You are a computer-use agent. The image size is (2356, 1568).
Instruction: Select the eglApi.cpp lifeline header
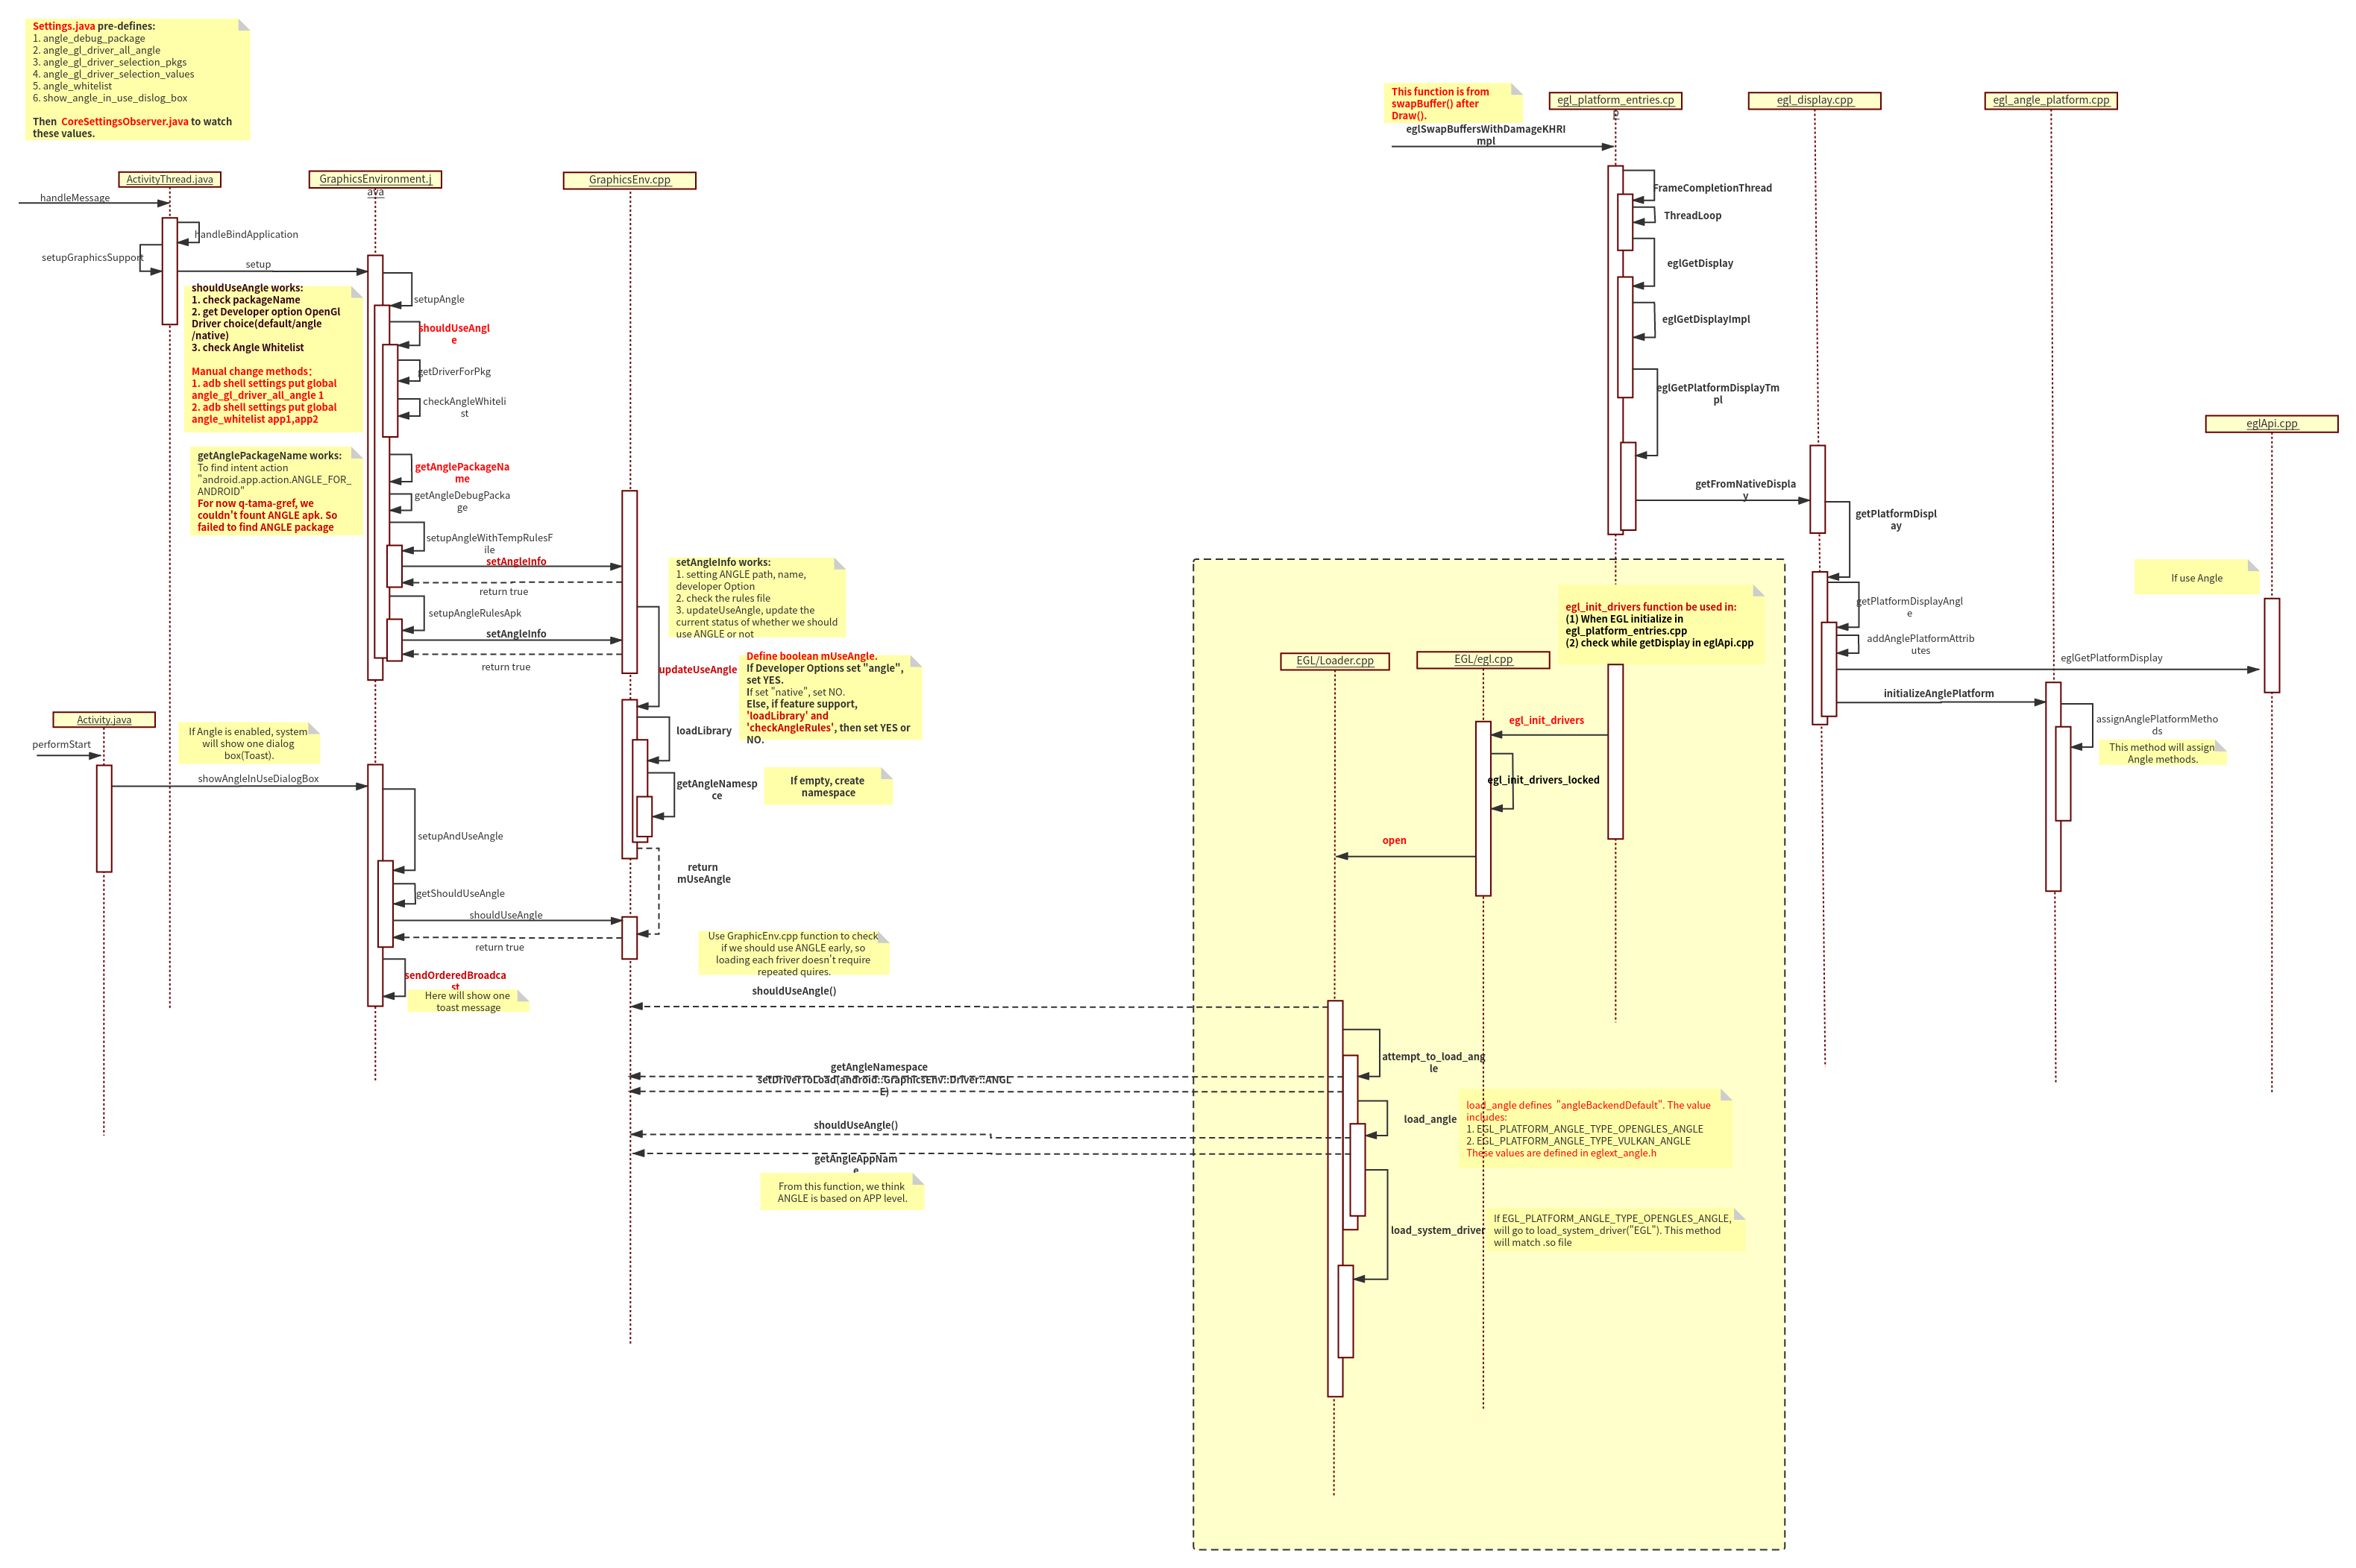click(x=2271, y=423)
